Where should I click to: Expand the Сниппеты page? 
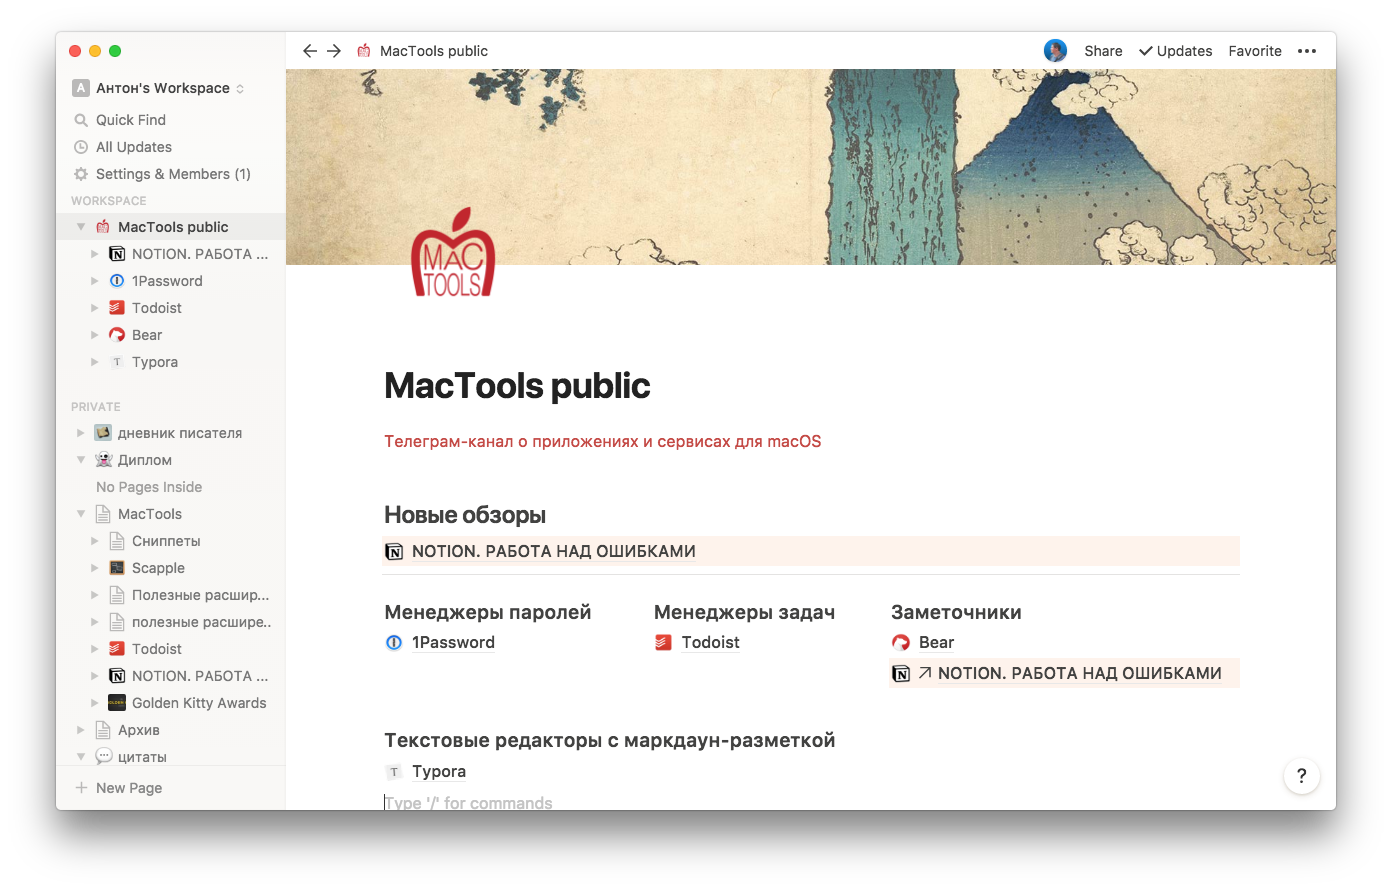click(95, 541)
